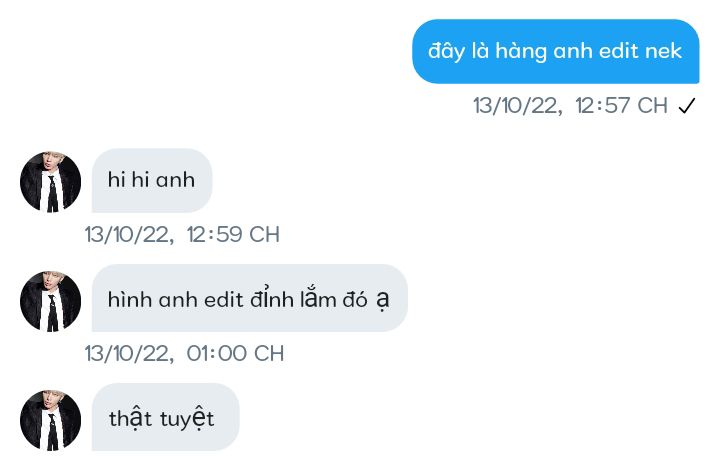Select the blue "đây là hàng anh edit nek" bubble

[556, 51]
